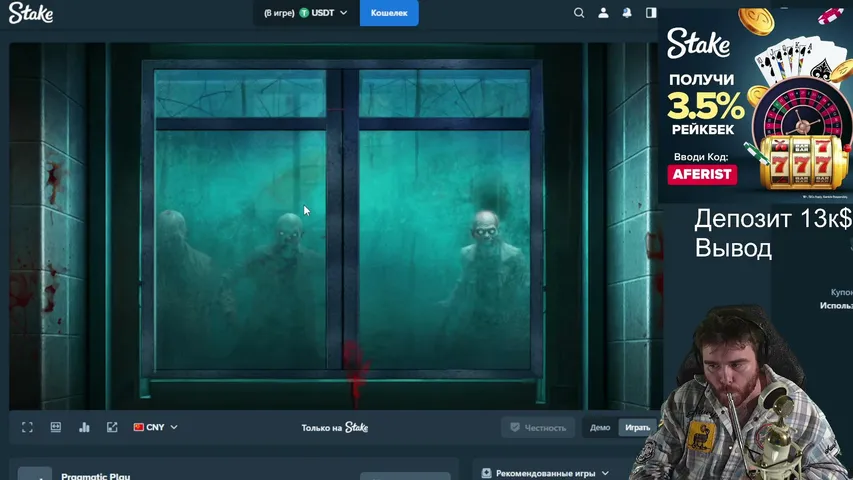Open live stats chart icon

[84, 427]
